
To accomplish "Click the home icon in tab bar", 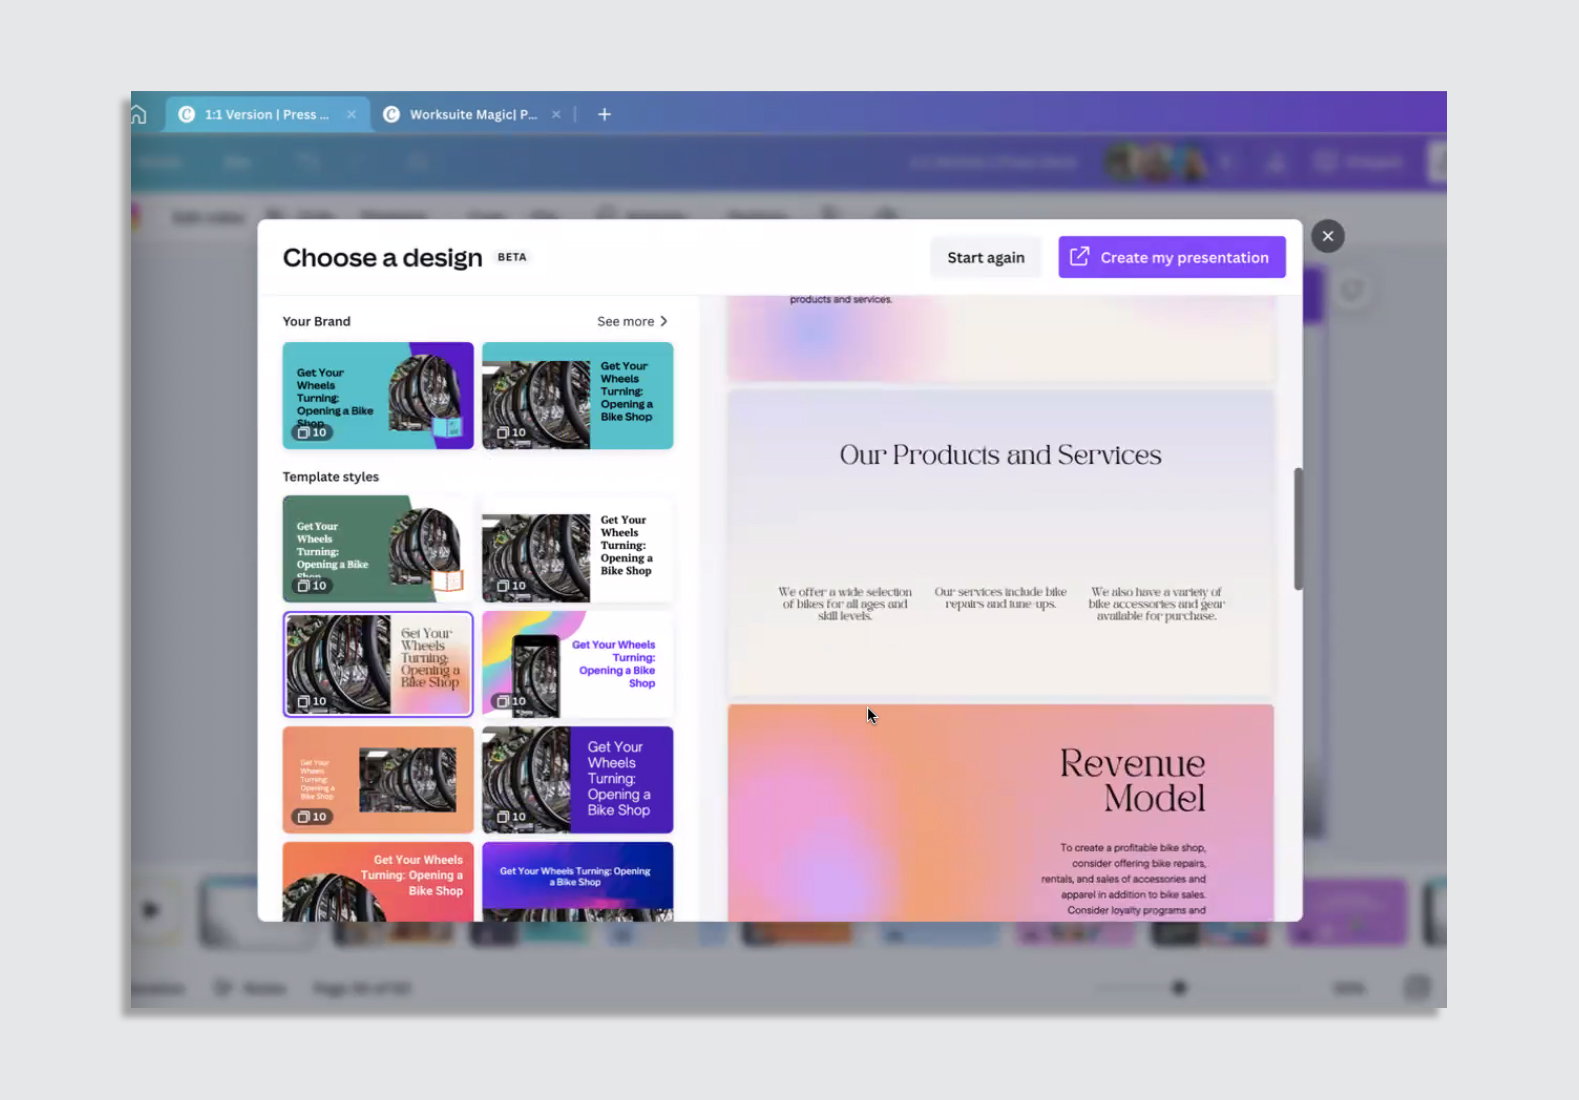I will tap(139, 115).
